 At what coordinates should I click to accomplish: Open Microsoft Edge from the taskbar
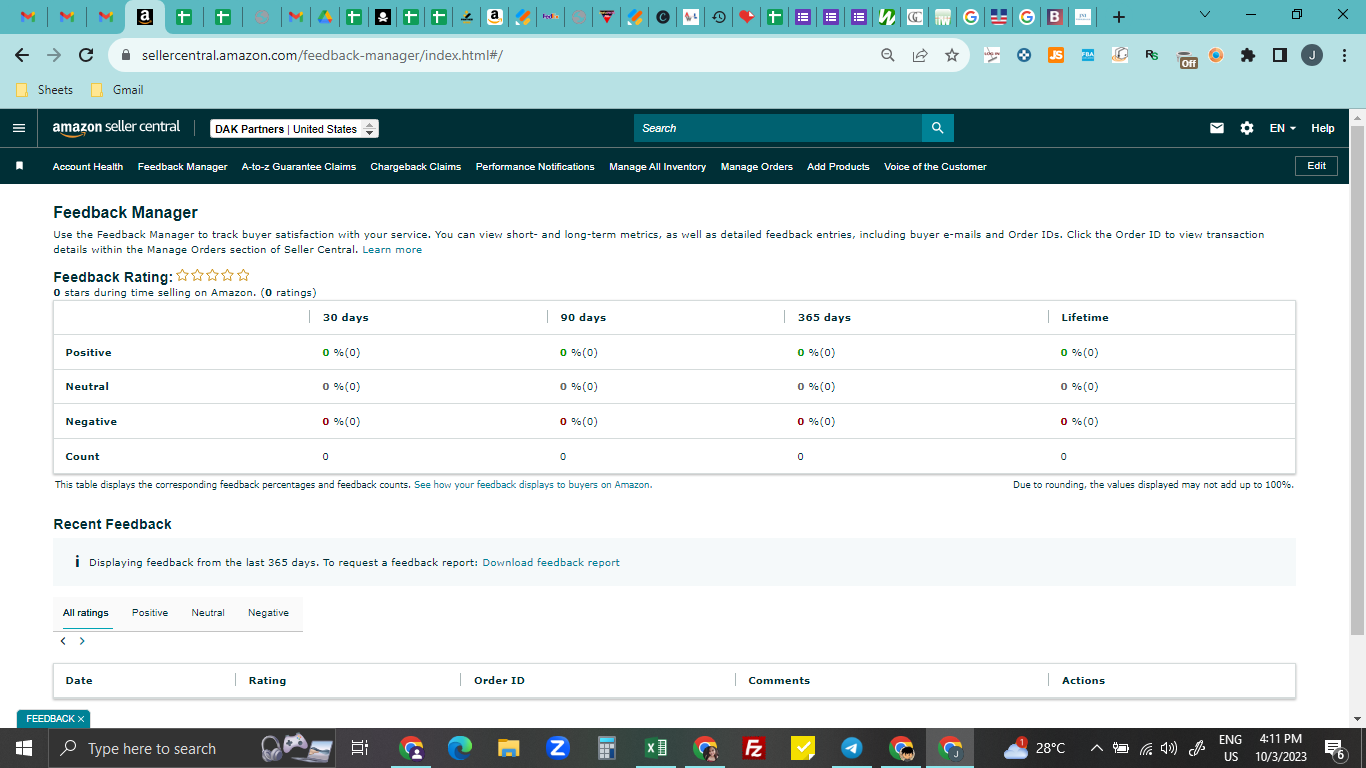[460, 748]
